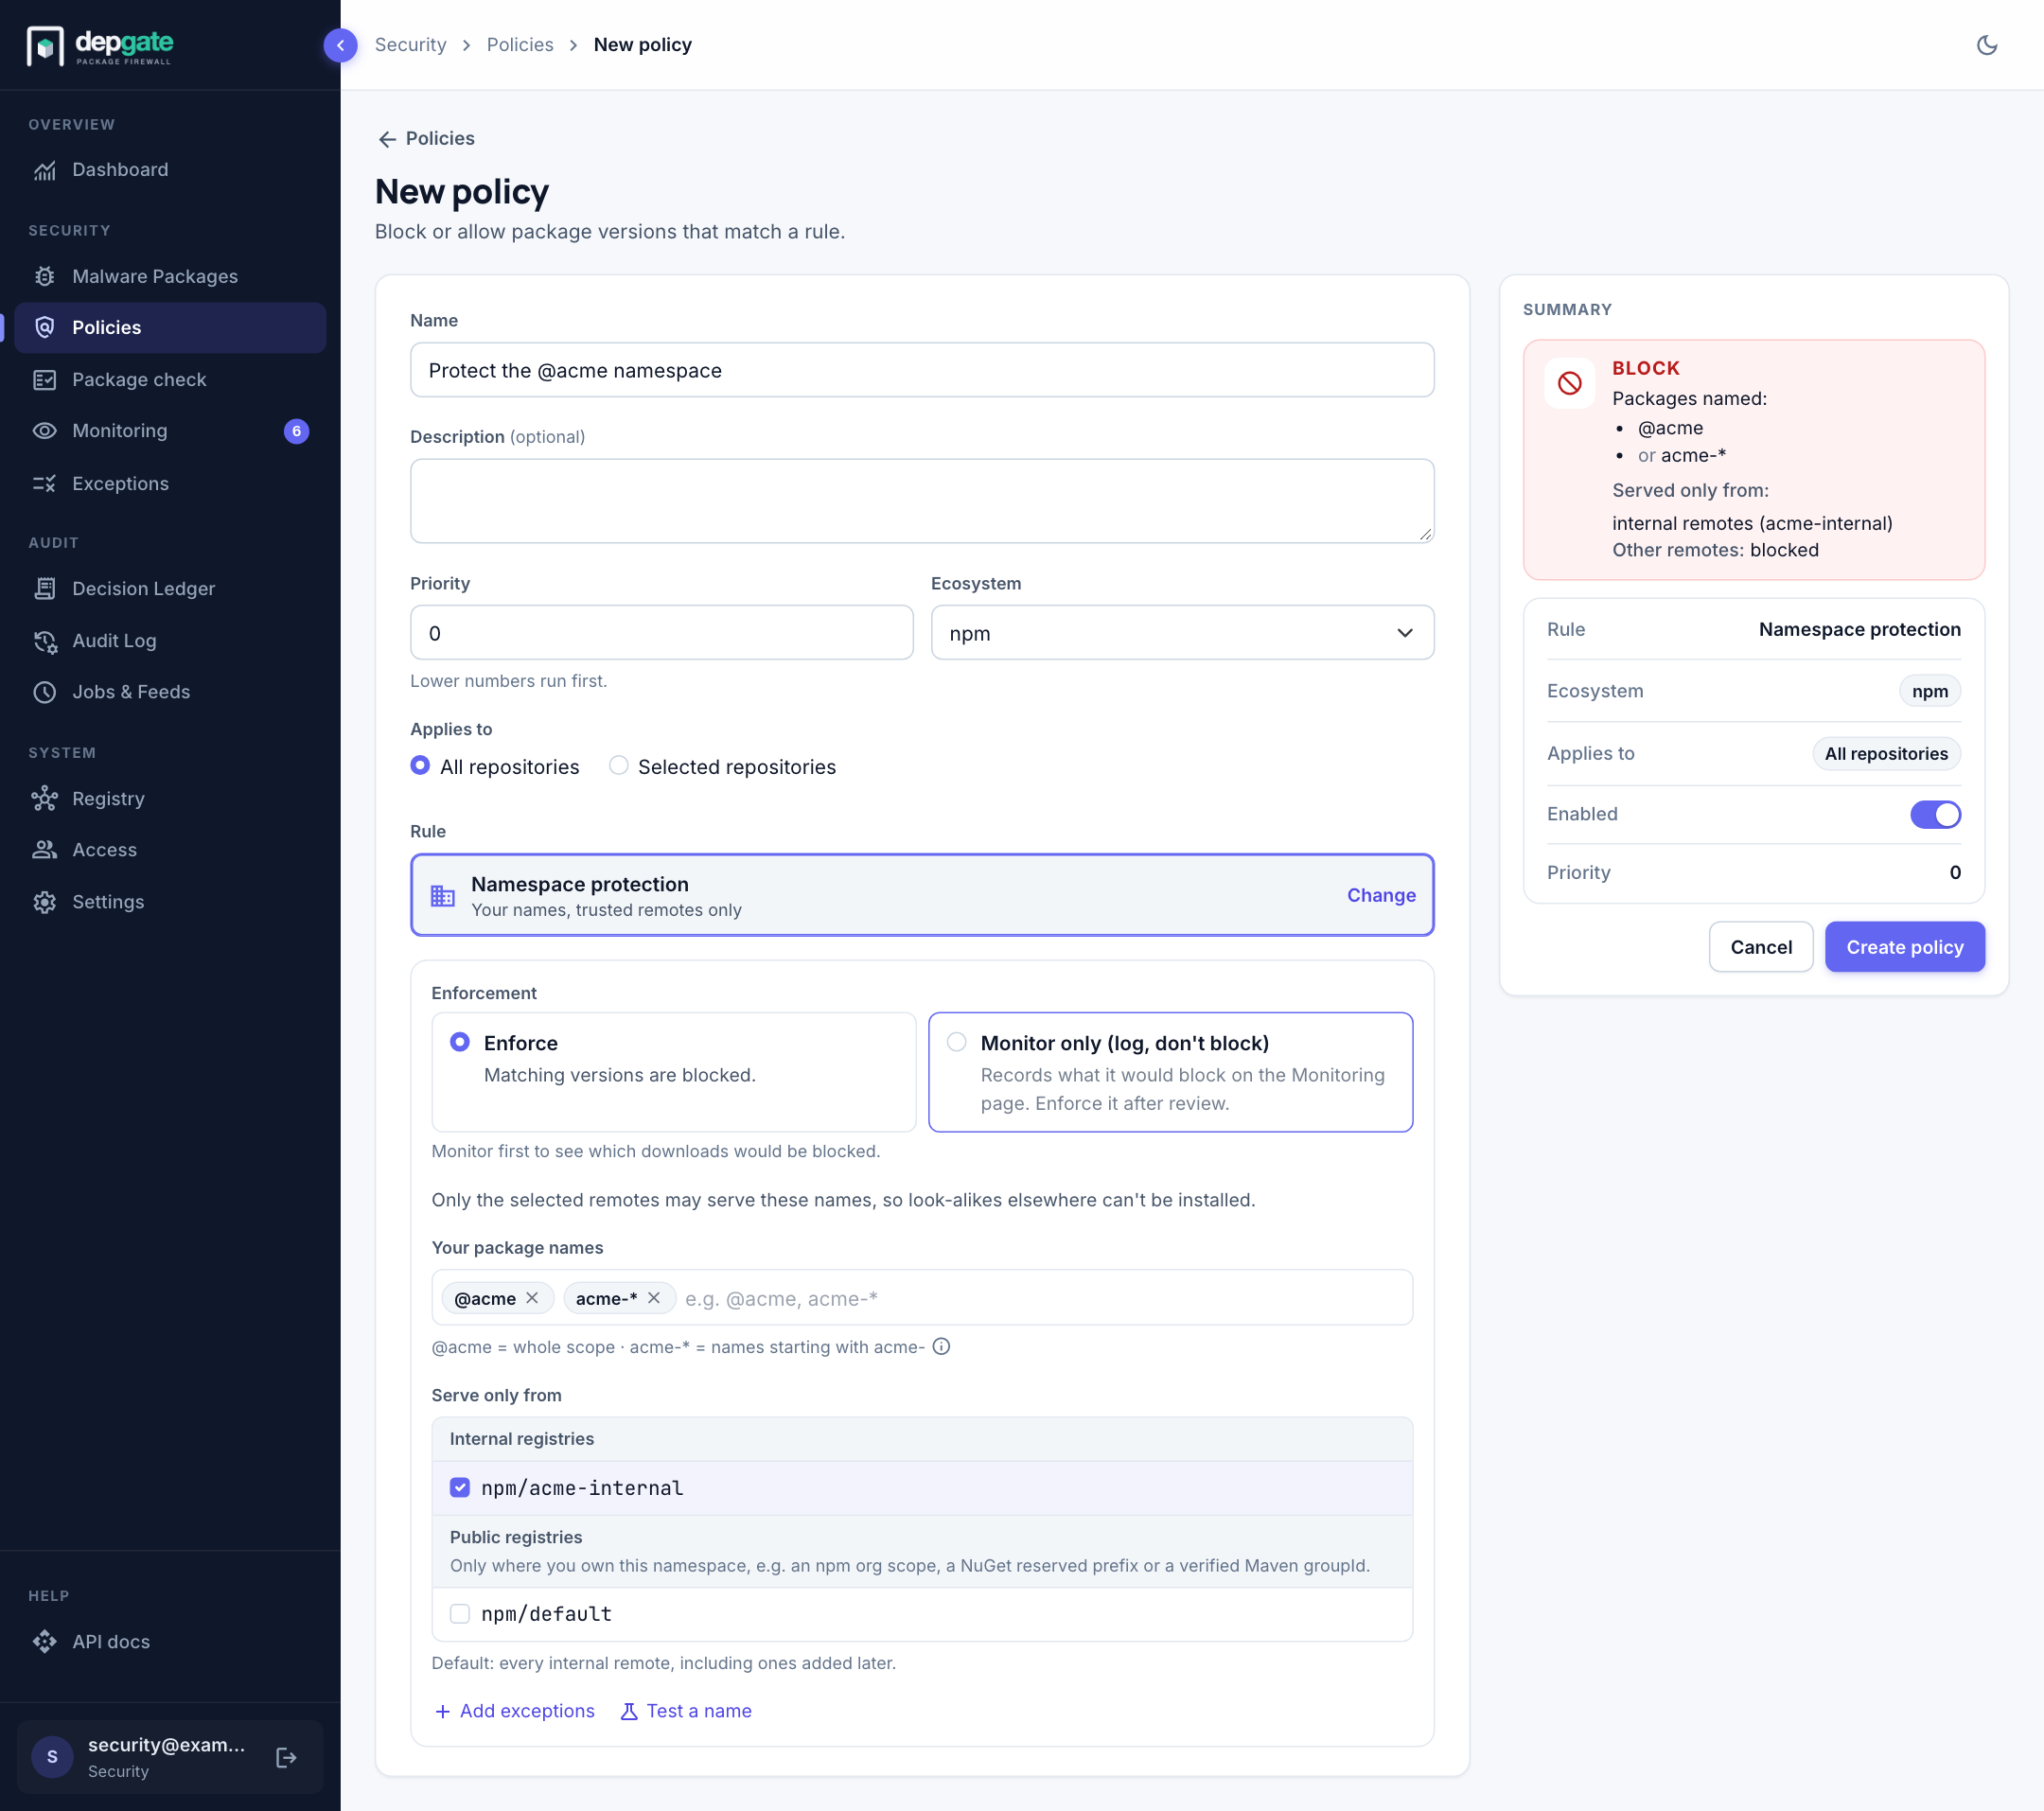Toggle the Enabled switch in summary
Viewport: 2044px width, 1811px height.
[x=1935, y=814]
